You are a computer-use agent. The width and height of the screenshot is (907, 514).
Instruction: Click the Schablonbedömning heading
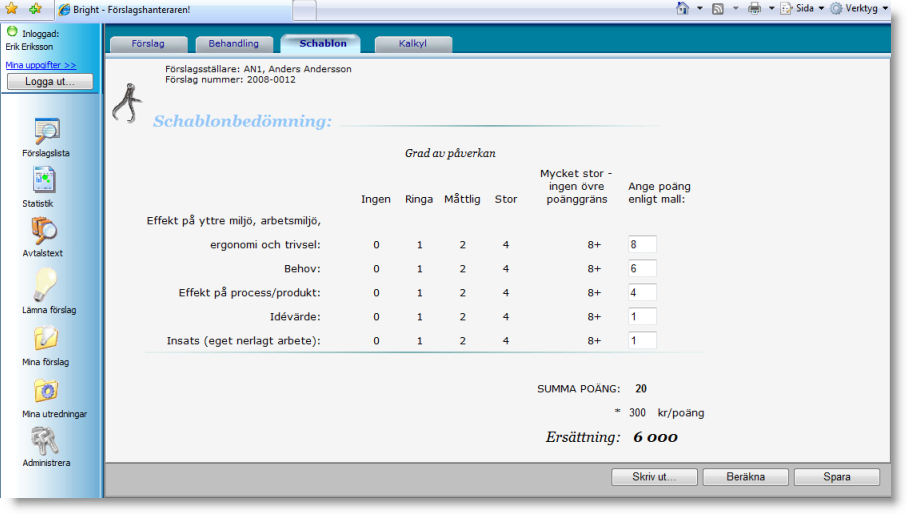tap(242, 121)
